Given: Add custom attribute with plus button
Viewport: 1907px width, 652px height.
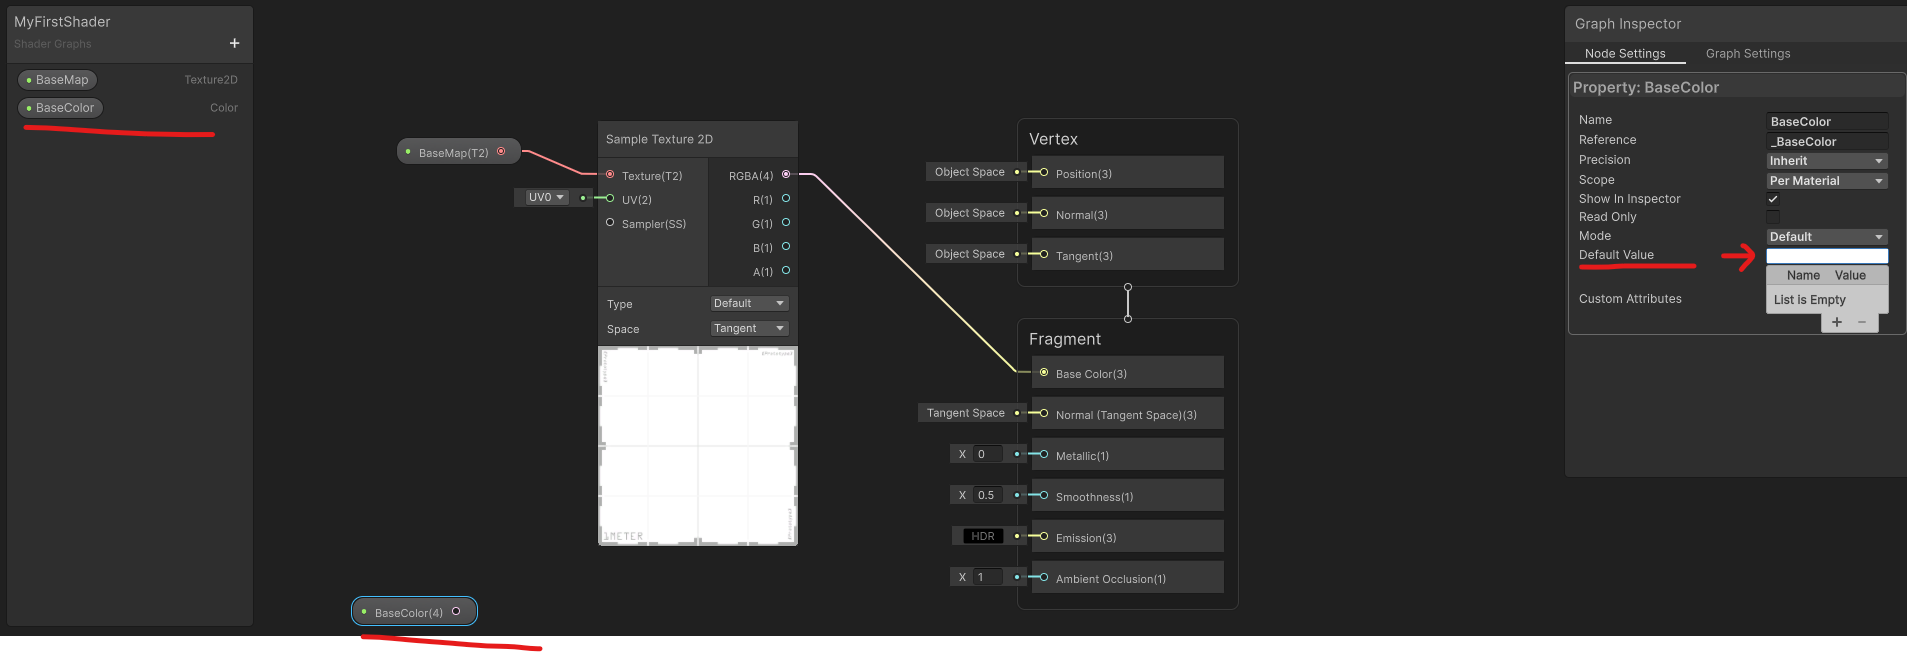Looking at the screenshot, I should pyautogui.click(x=1836, y=322).
